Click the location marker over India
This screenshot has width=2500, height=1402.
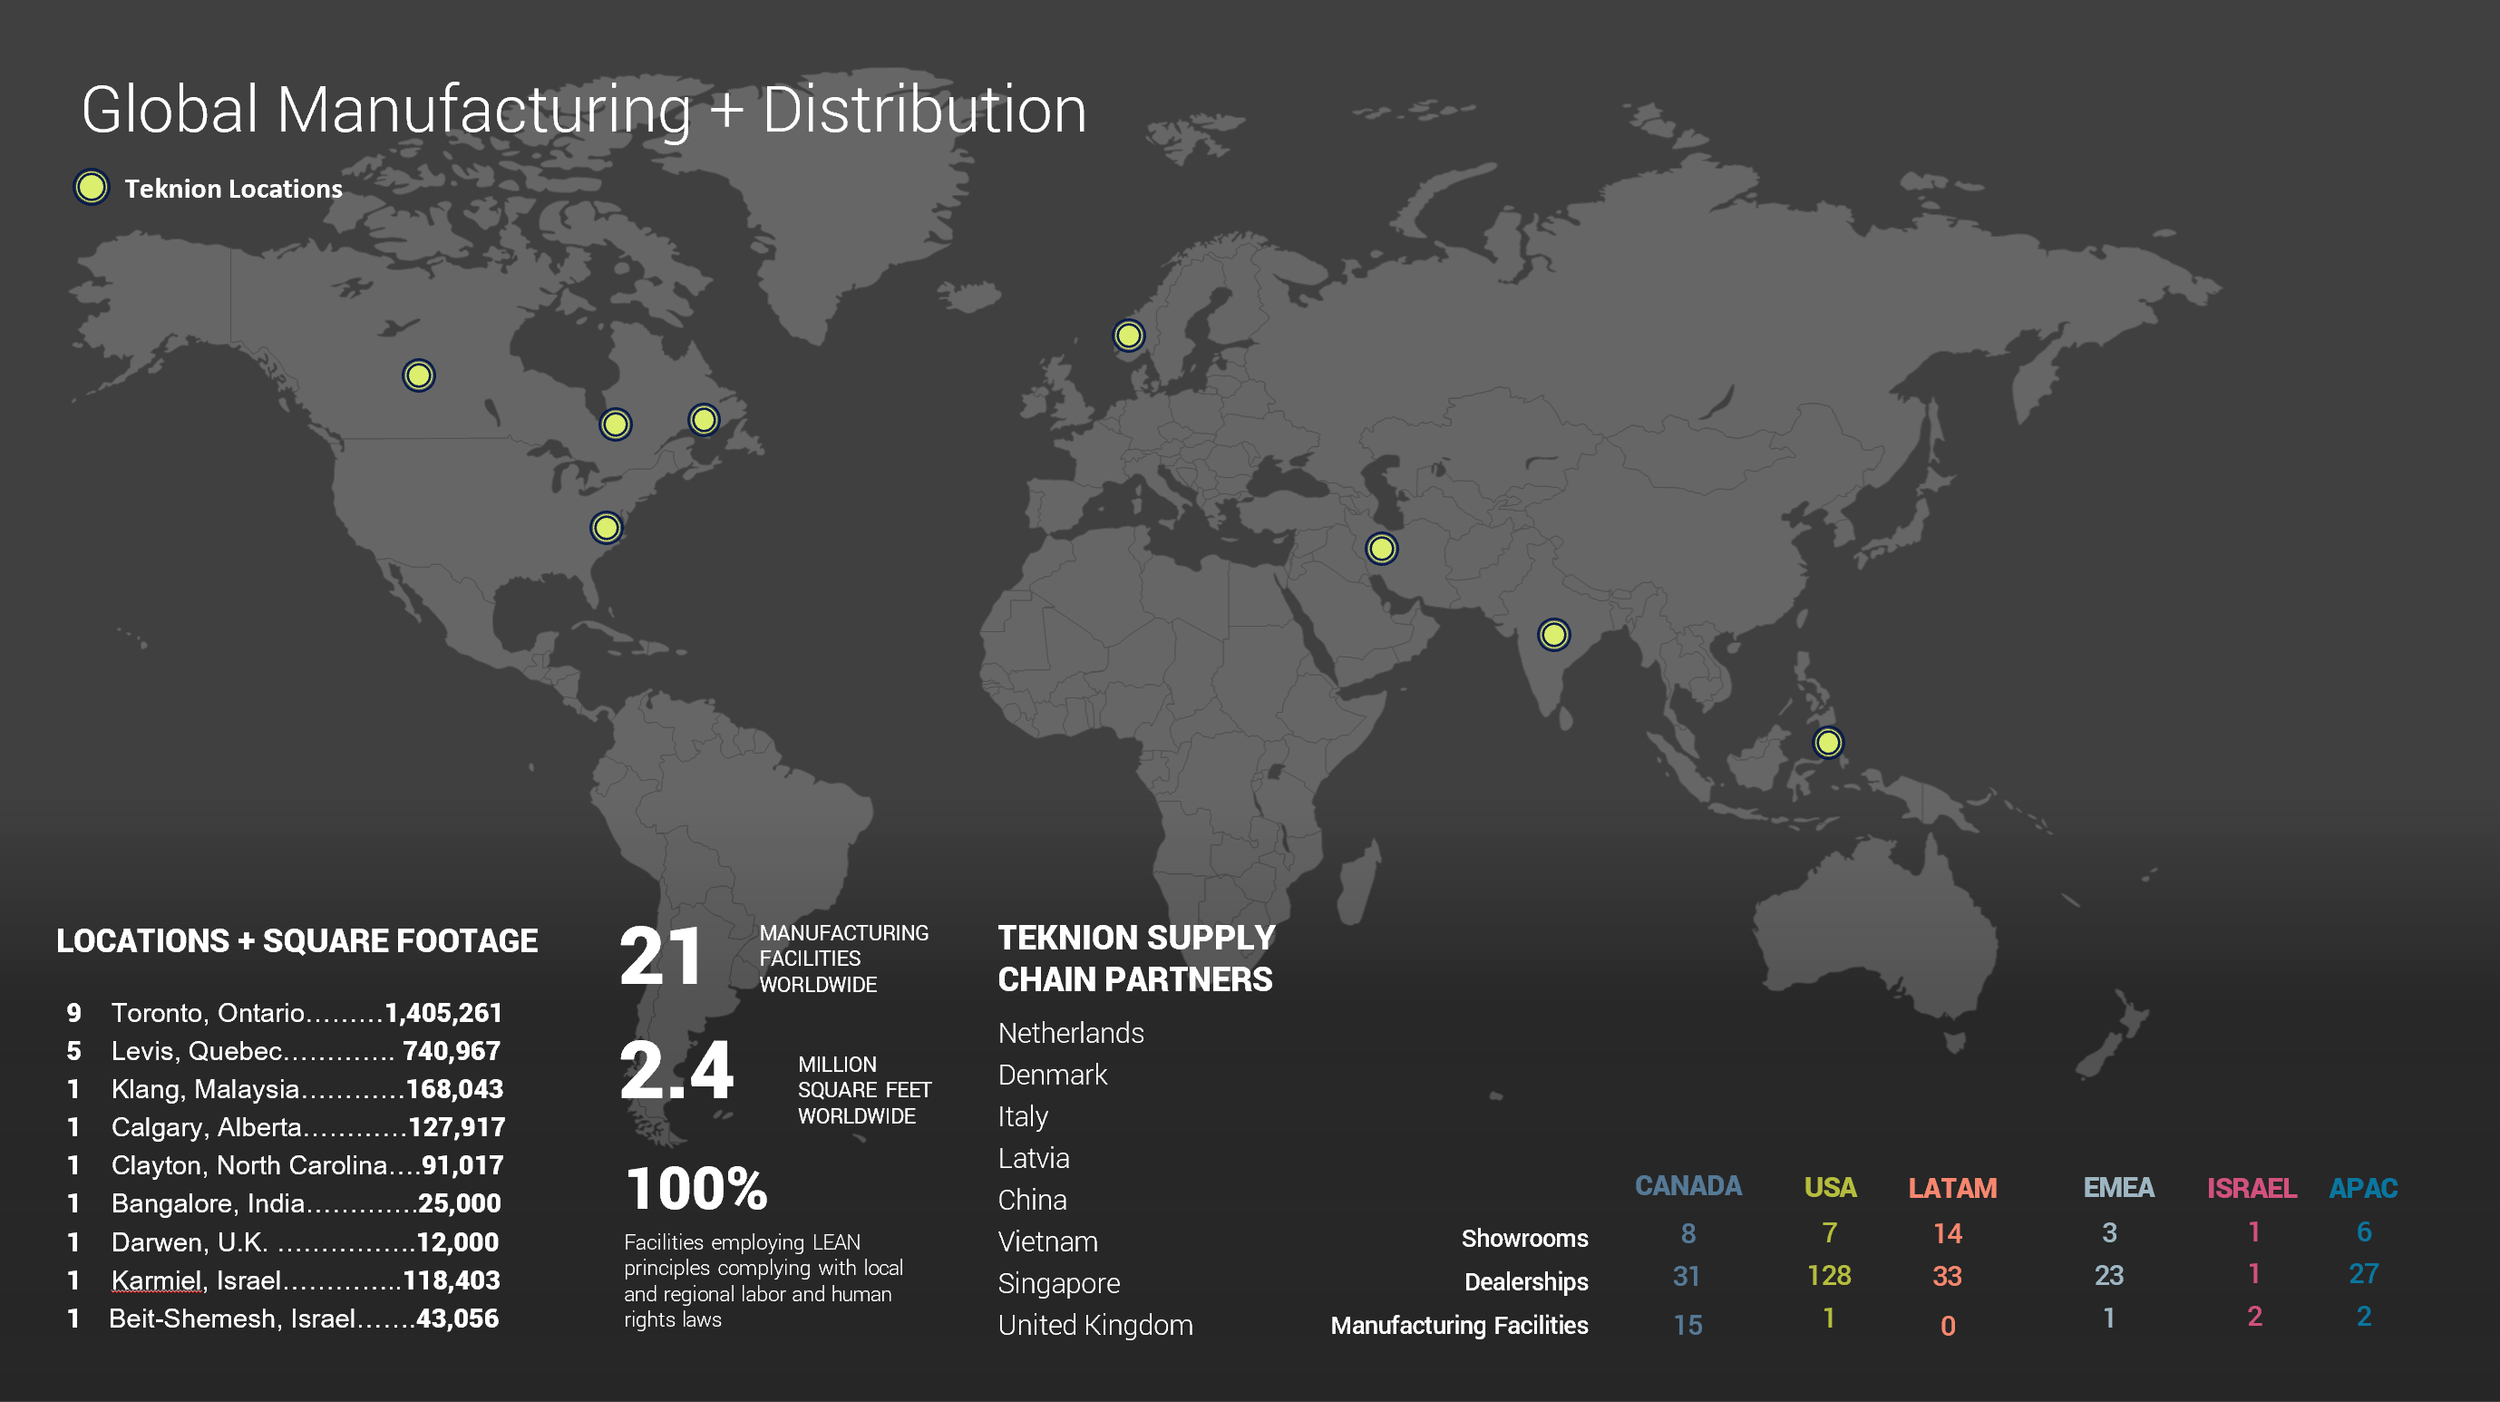tap(1553, 634)
